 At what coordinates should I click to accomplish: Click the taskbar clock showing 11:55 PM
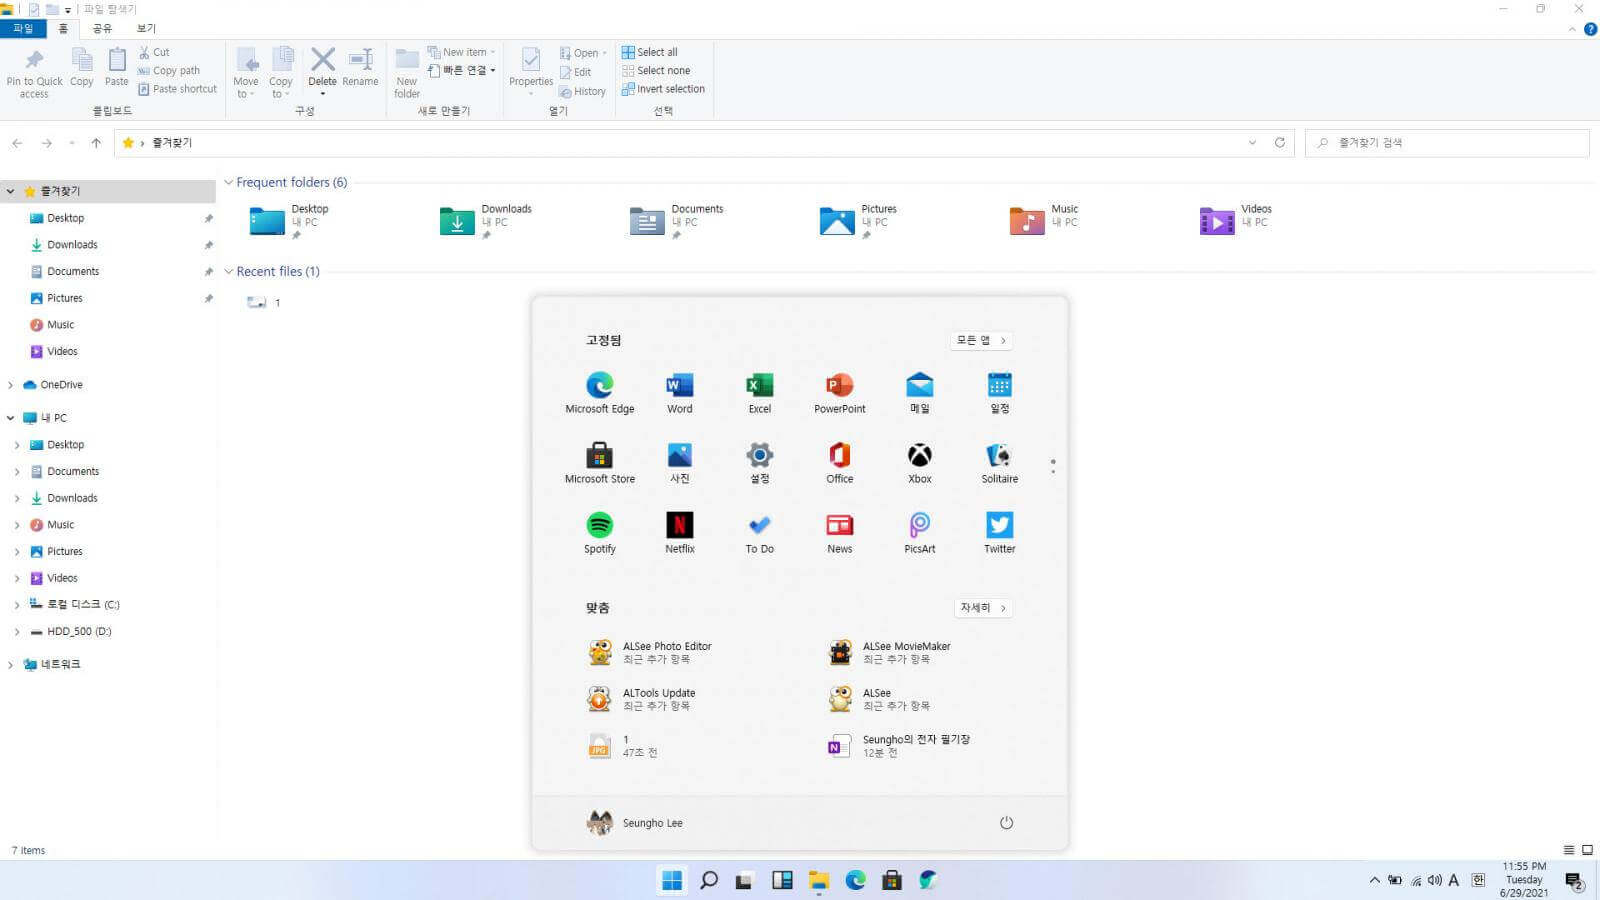point(1524,880)
